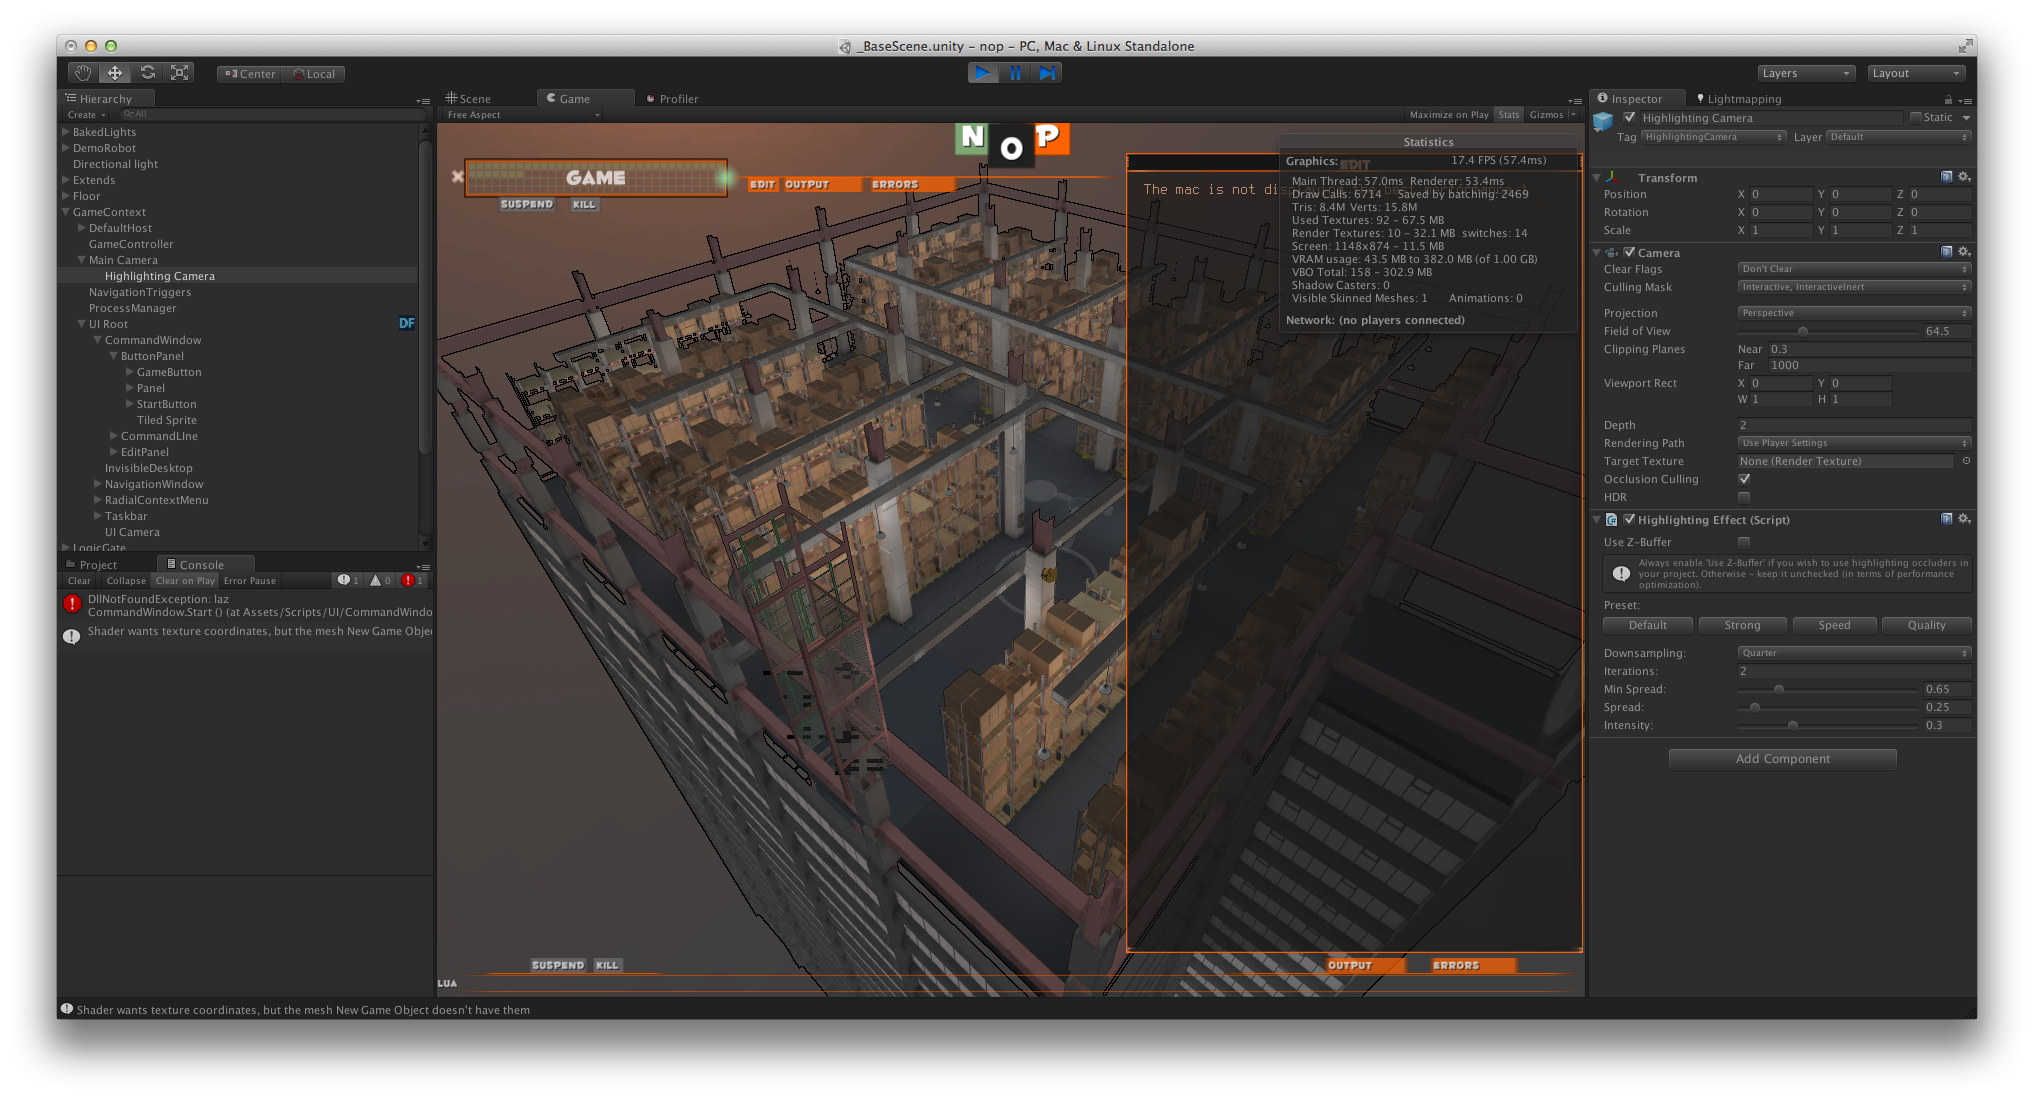Open Highlighting Effect script gear menu

[1964, 519]
